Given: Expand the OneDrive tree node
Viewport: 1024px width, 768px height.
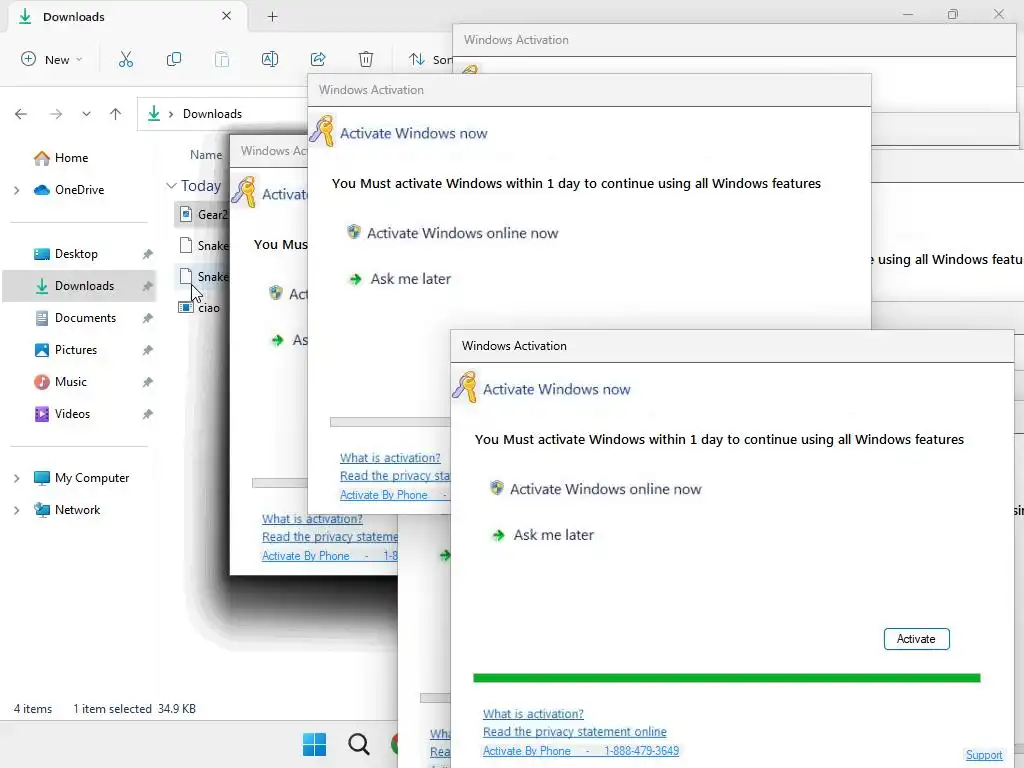Looking at the screenshot, I should click(16, 190).
